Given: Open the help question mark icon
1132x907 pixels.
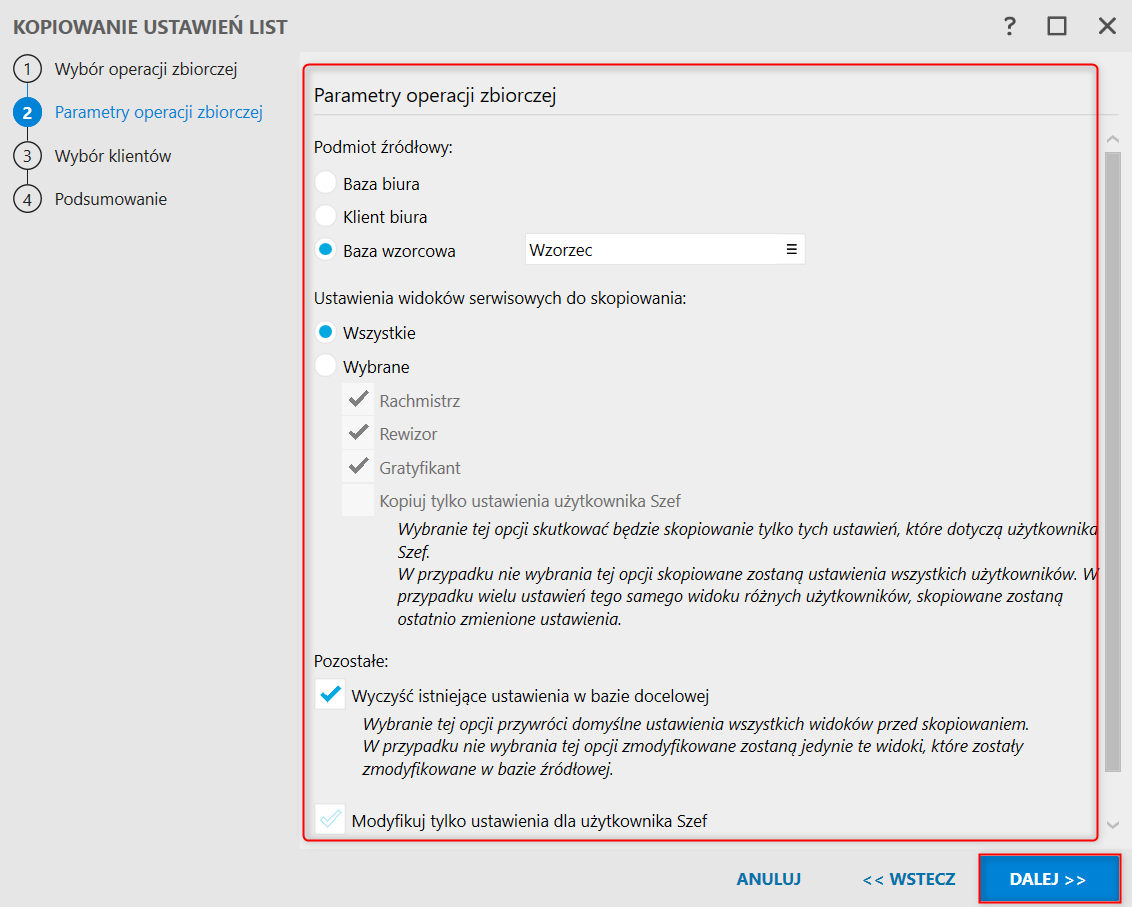Looking at the screenshot, I should tap(1010, 26).
